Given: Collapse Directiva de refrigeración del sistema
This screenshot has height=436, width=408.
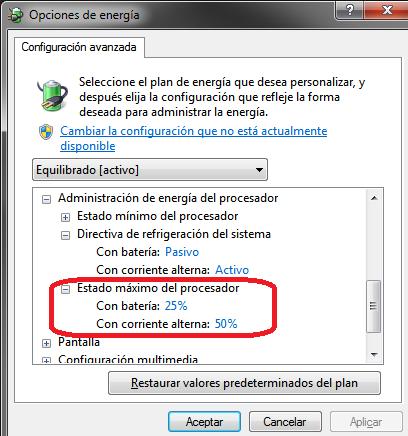Looking at the screenshot, I should click(65, 235).
